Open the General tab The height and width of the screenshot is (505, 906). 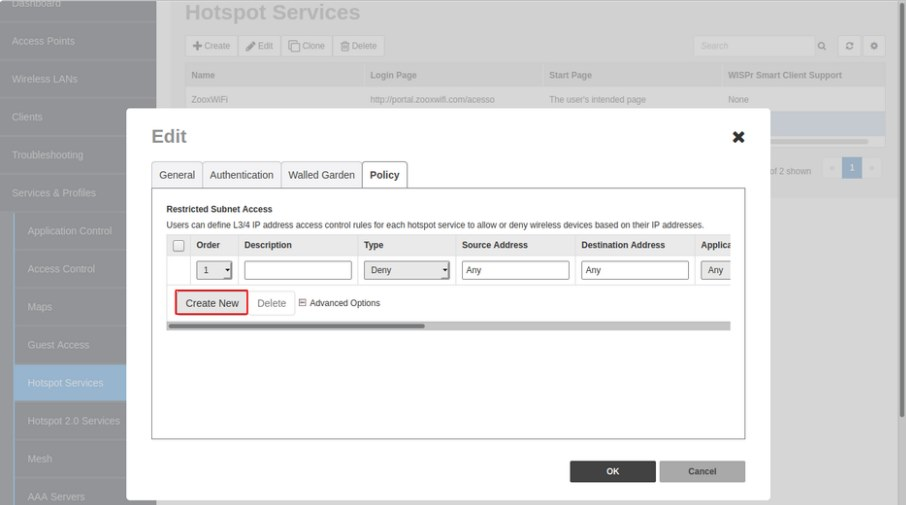pyautogui.click(x=177, y=175)
